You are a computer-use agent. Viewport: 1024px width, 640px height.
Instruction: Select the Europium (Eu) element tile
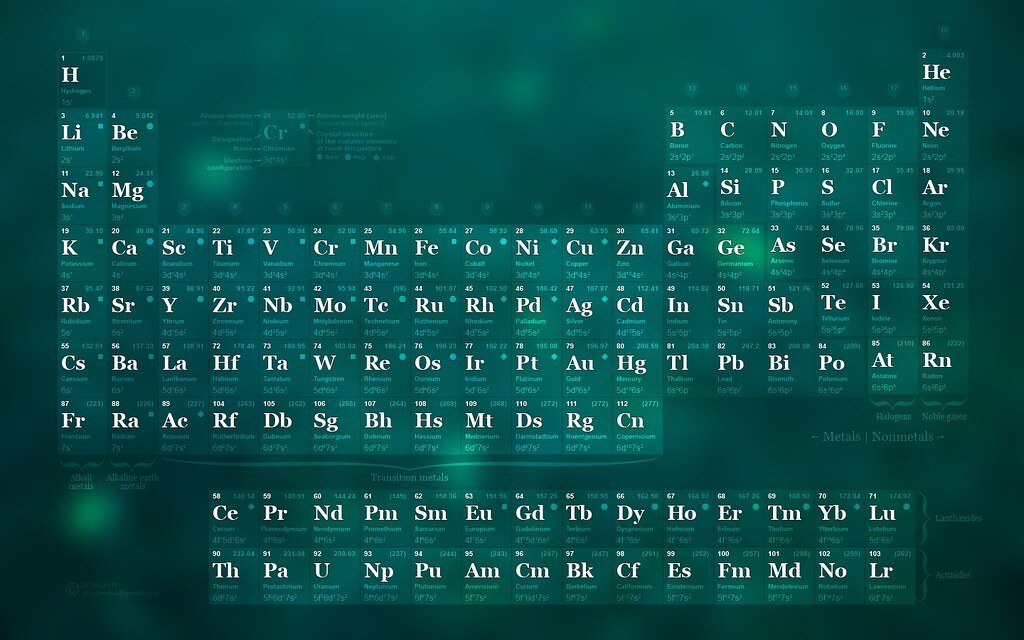[485, 518]
